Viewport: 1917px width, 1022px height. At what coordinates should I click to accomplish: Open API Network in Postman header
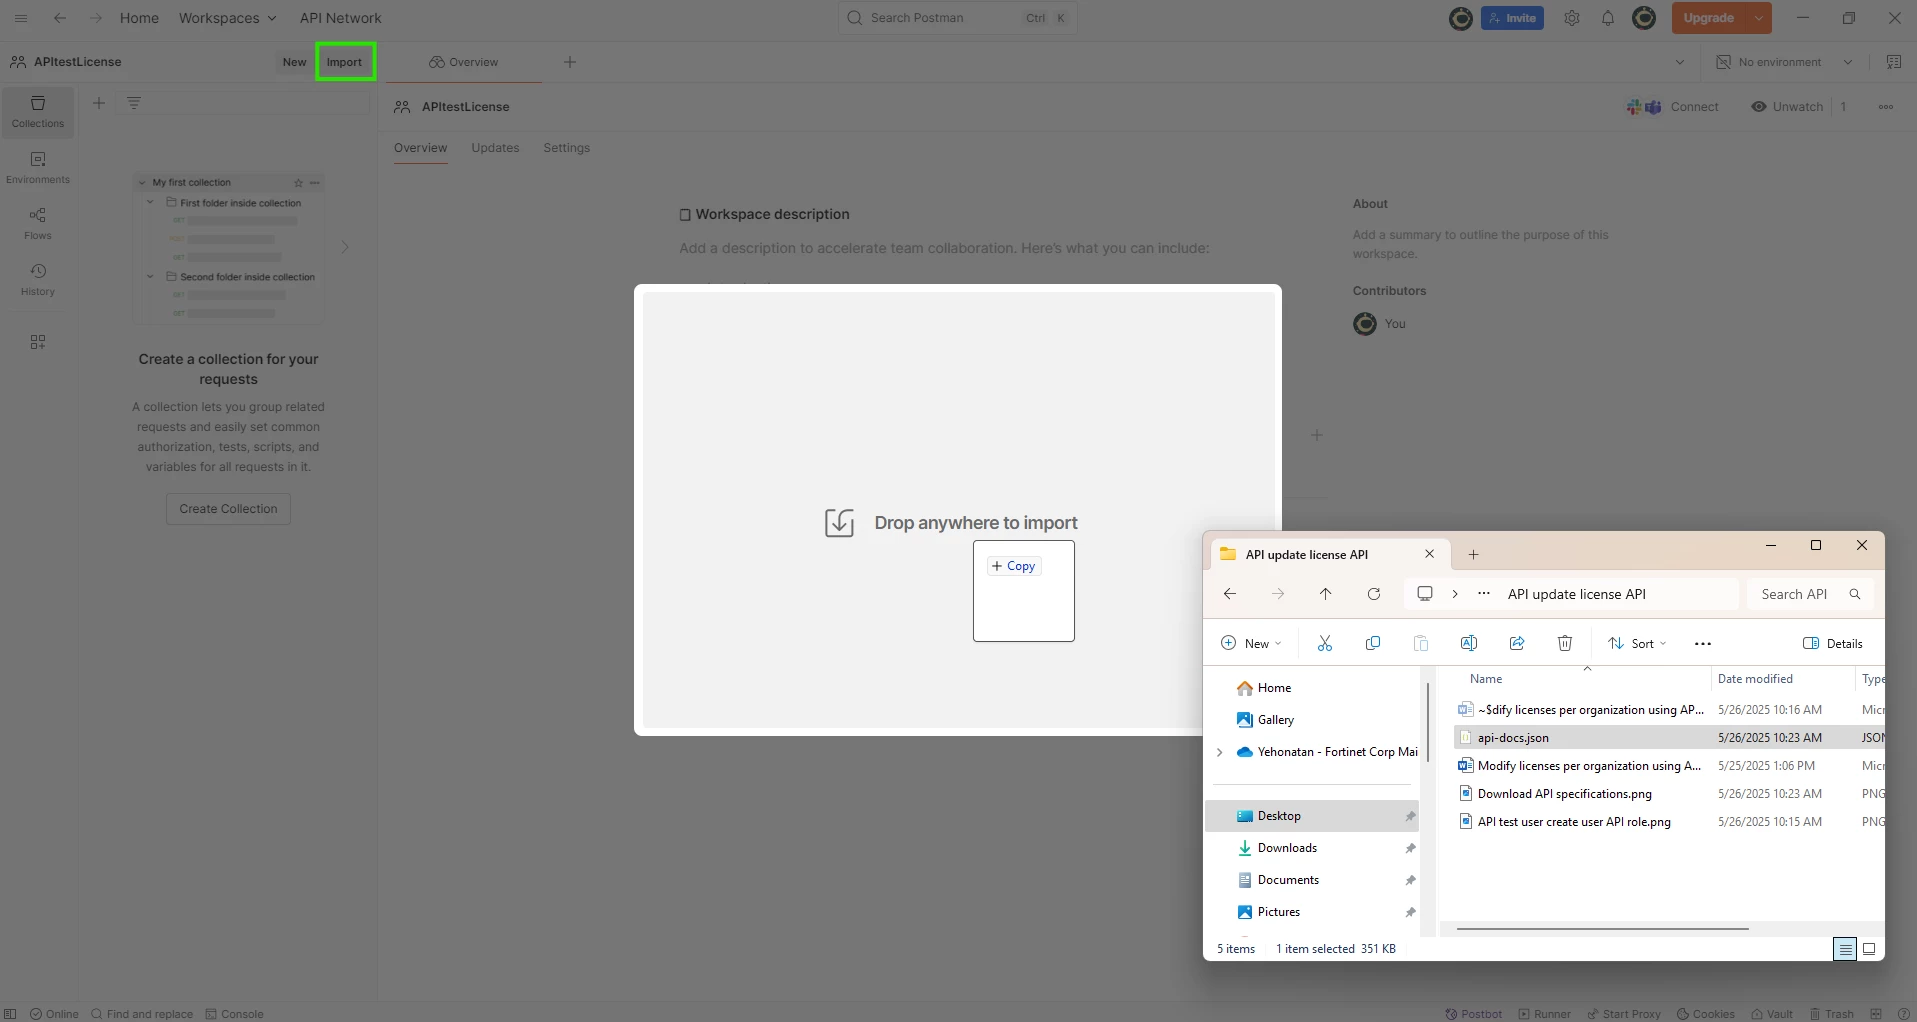[x=341, y=18]
